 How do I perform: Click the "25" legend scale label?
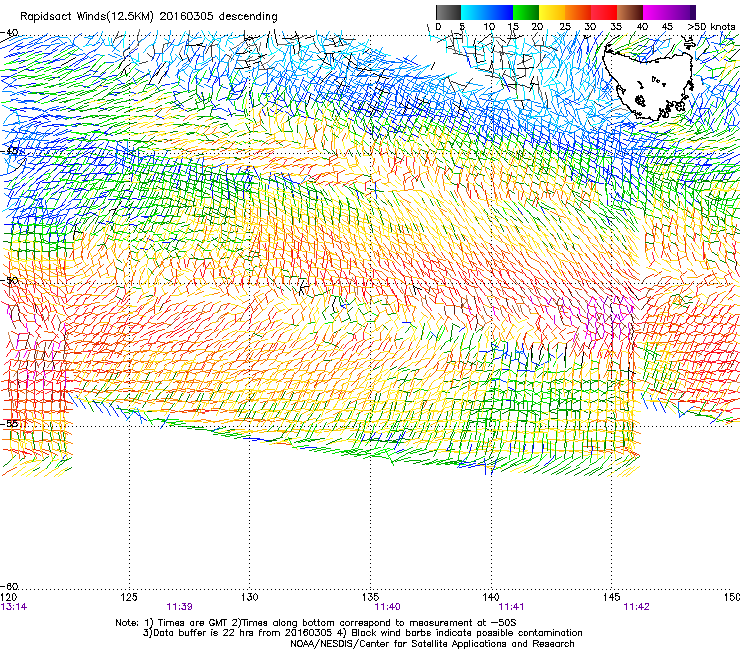pos(564,27)
